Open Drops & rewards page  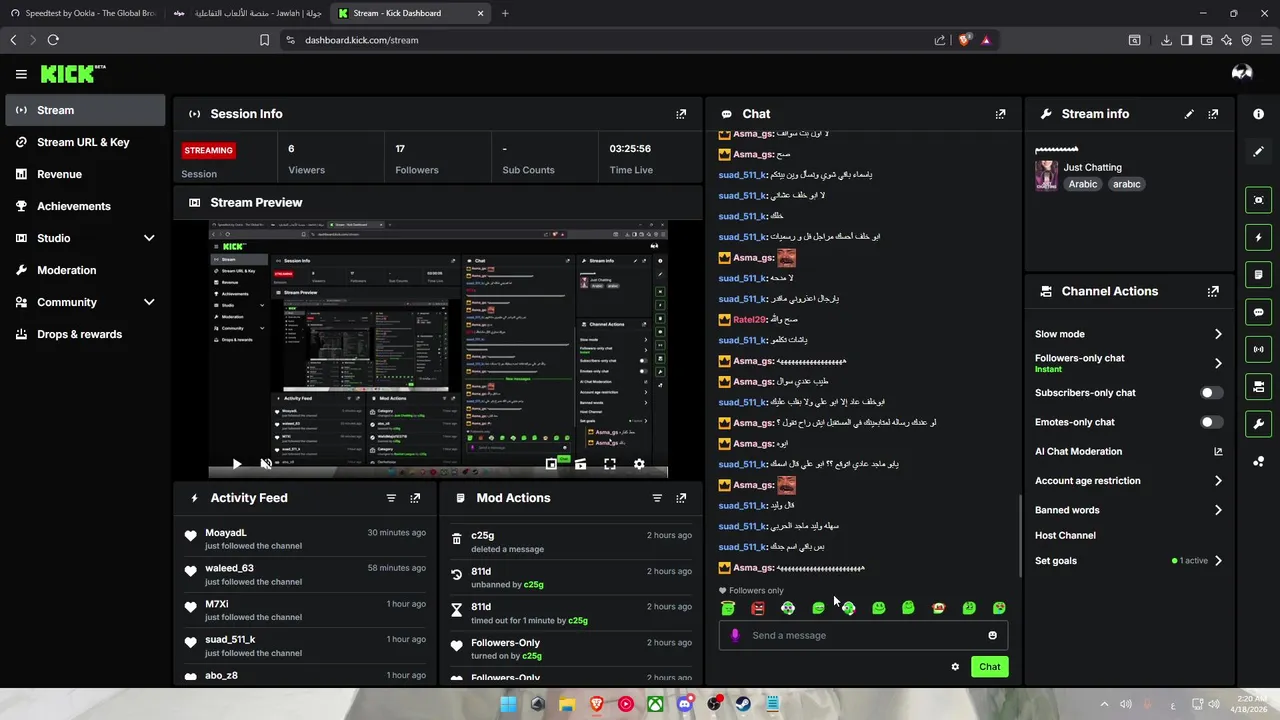pos(85,334)
